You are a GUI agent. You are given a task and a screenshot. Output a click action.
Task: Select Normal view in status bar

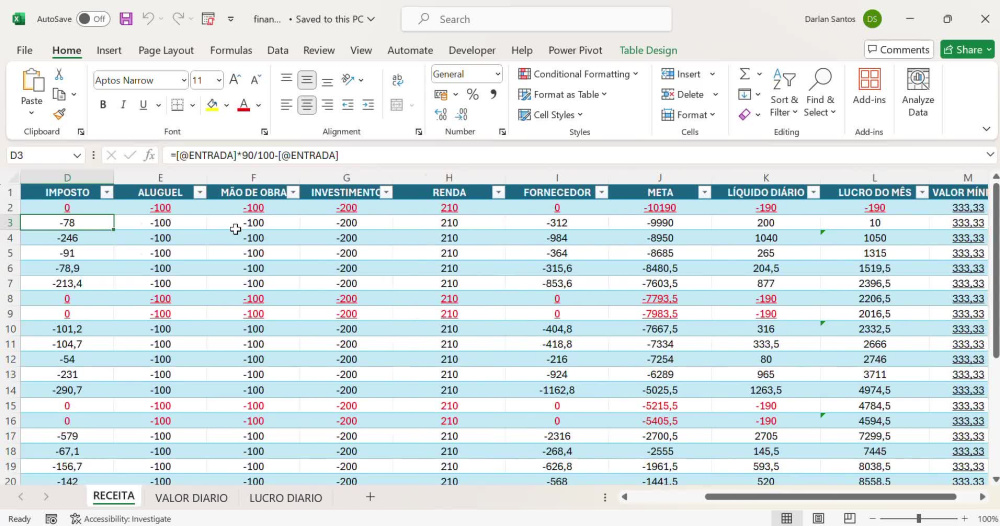[x=787, y=518]
